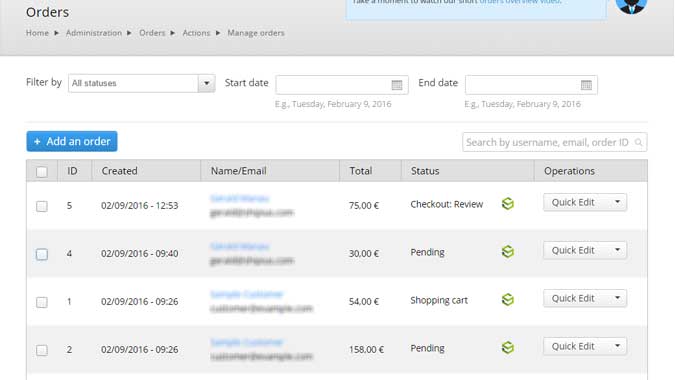The width and height of the screenshot is (675, 380).
Task: Expand Quick Edit arrow for order 4
Action: 617,250
